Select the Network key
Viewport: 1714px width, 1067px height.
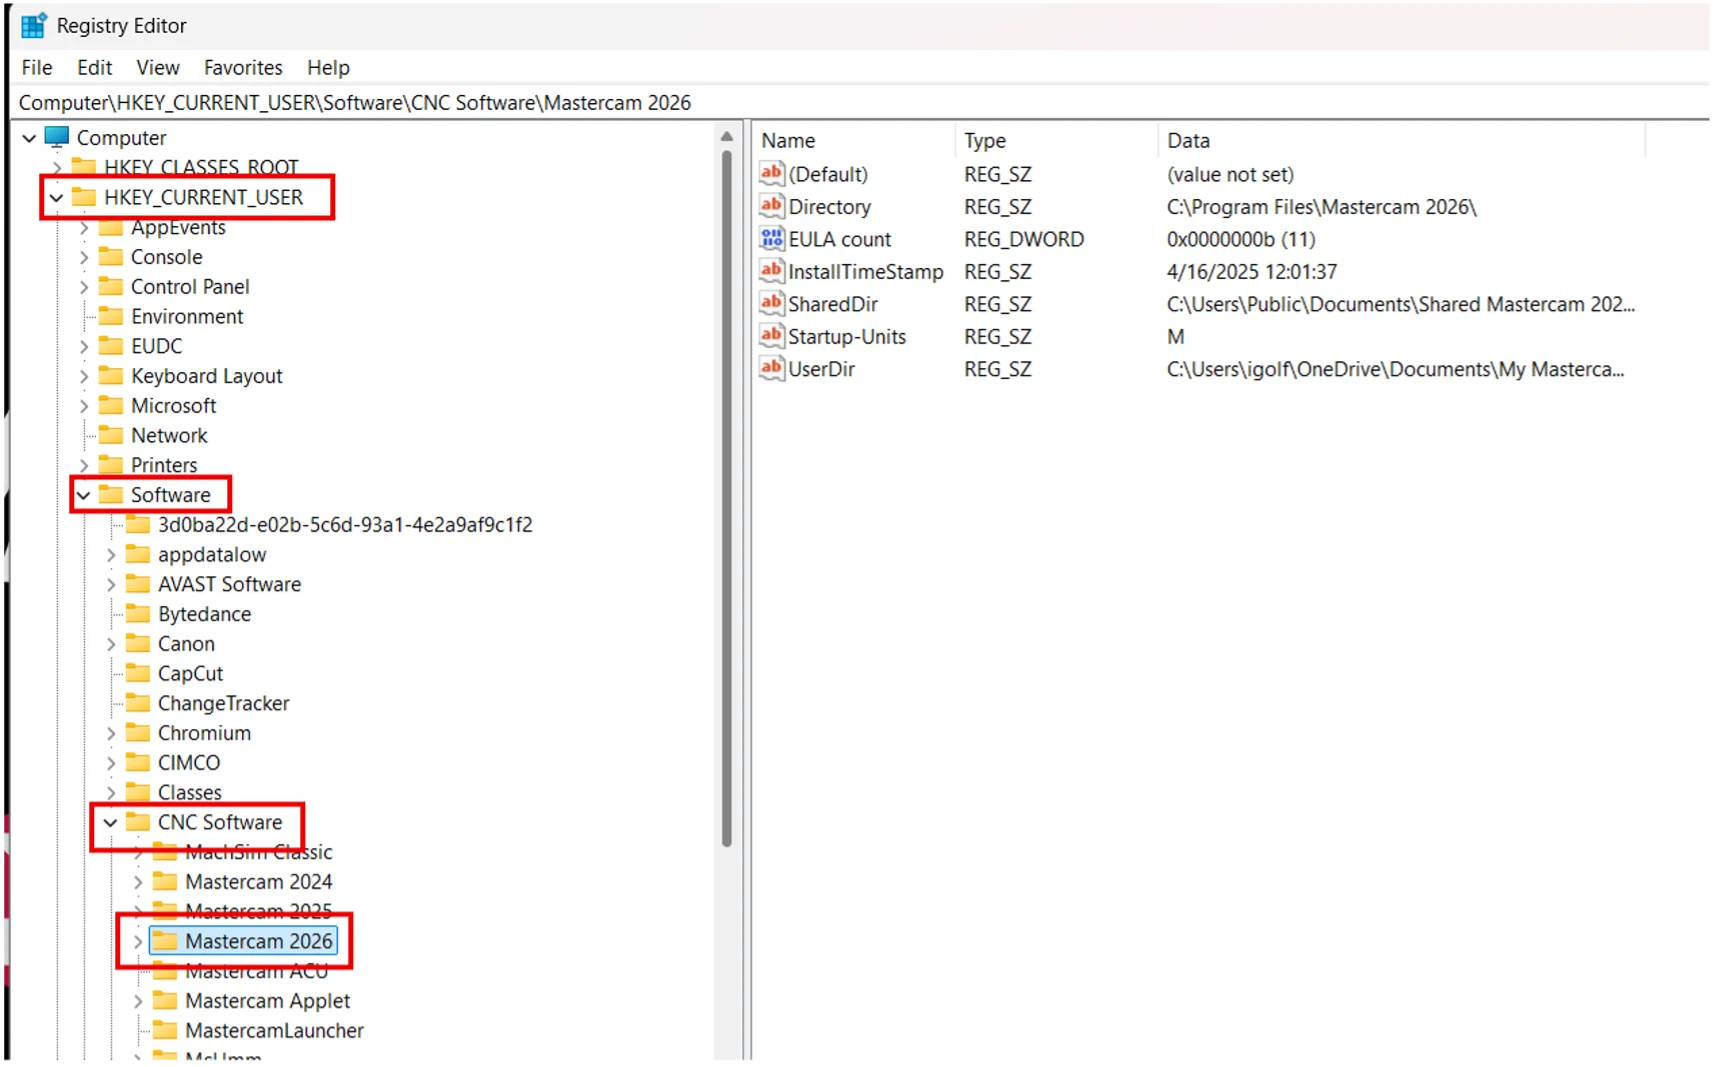(x=169, y=436)
